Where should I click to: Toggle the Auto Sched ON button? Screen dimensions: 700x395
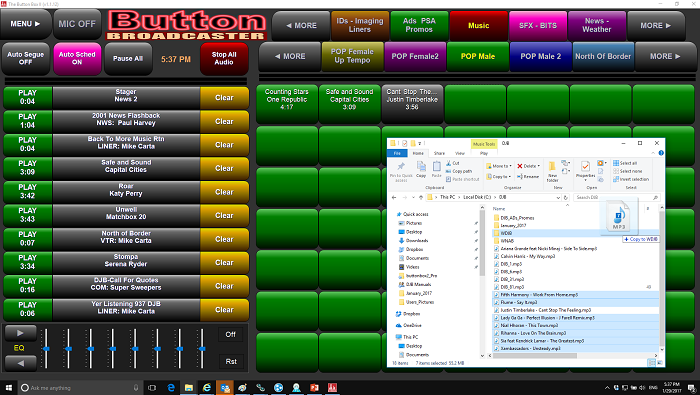(x=77, y=58)
